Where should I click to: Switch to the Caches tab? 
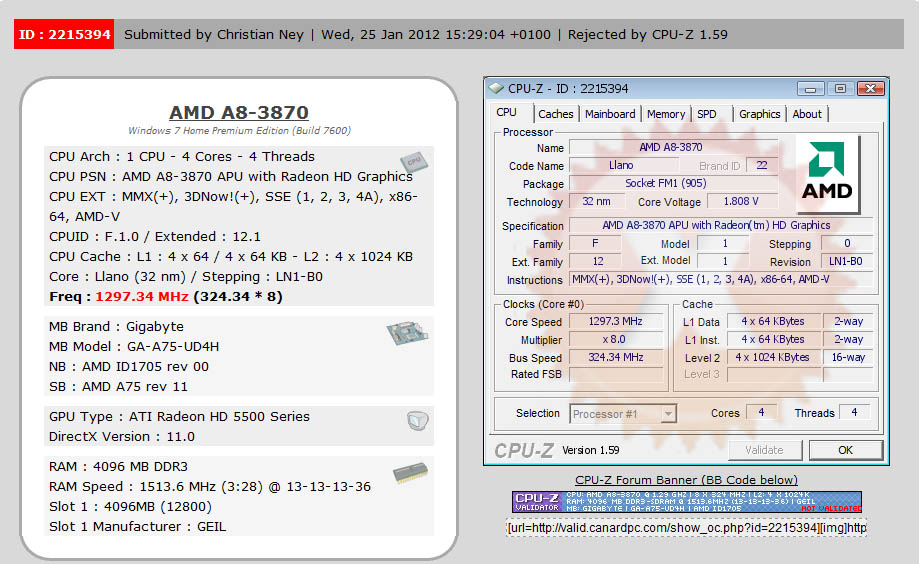pos(555,114)
